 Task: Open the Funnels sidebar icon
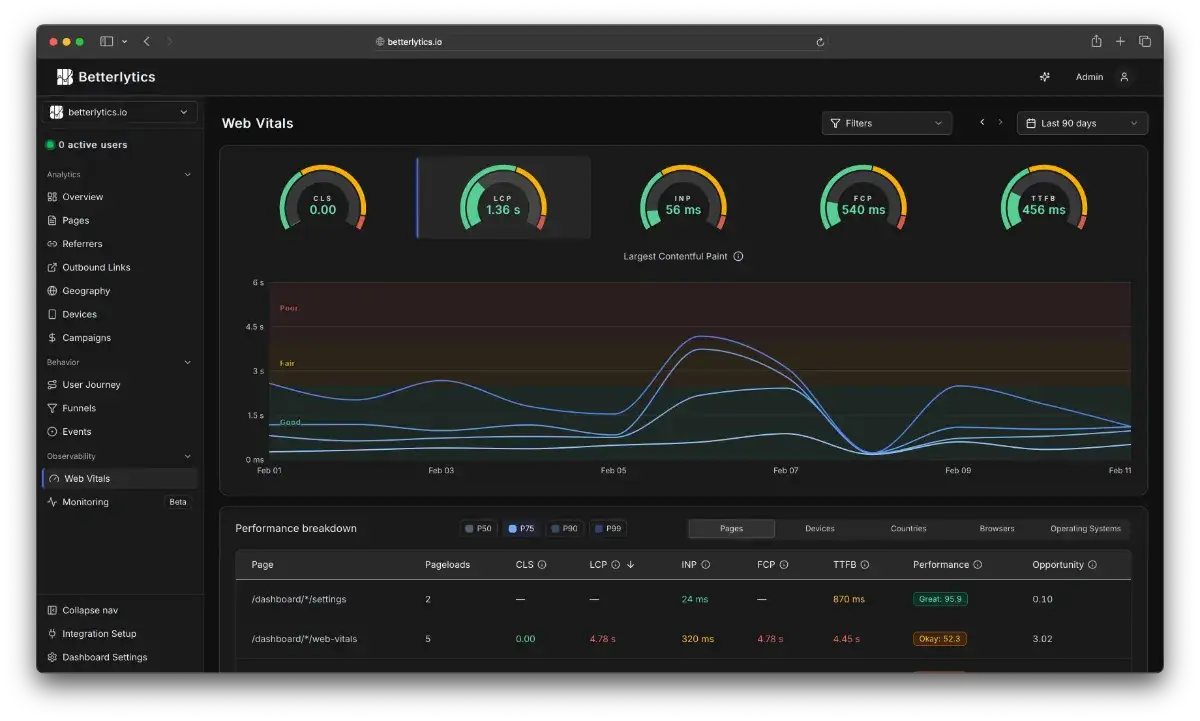click(52, 408)
